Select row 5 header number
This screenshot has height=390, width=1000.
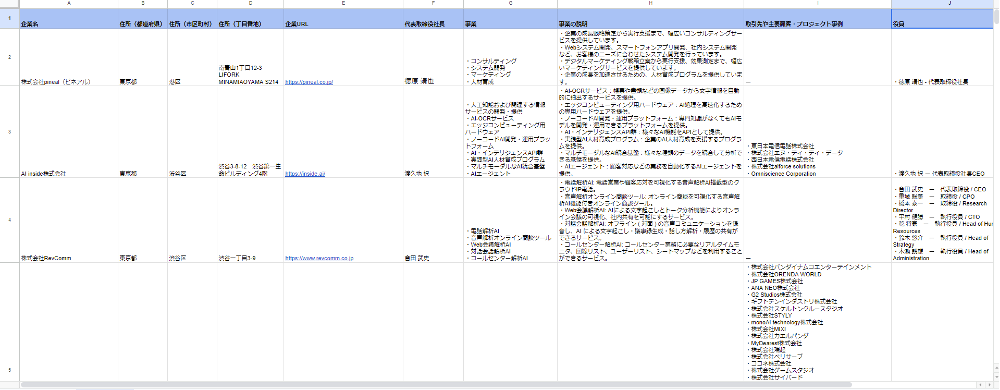pos(10,322)
